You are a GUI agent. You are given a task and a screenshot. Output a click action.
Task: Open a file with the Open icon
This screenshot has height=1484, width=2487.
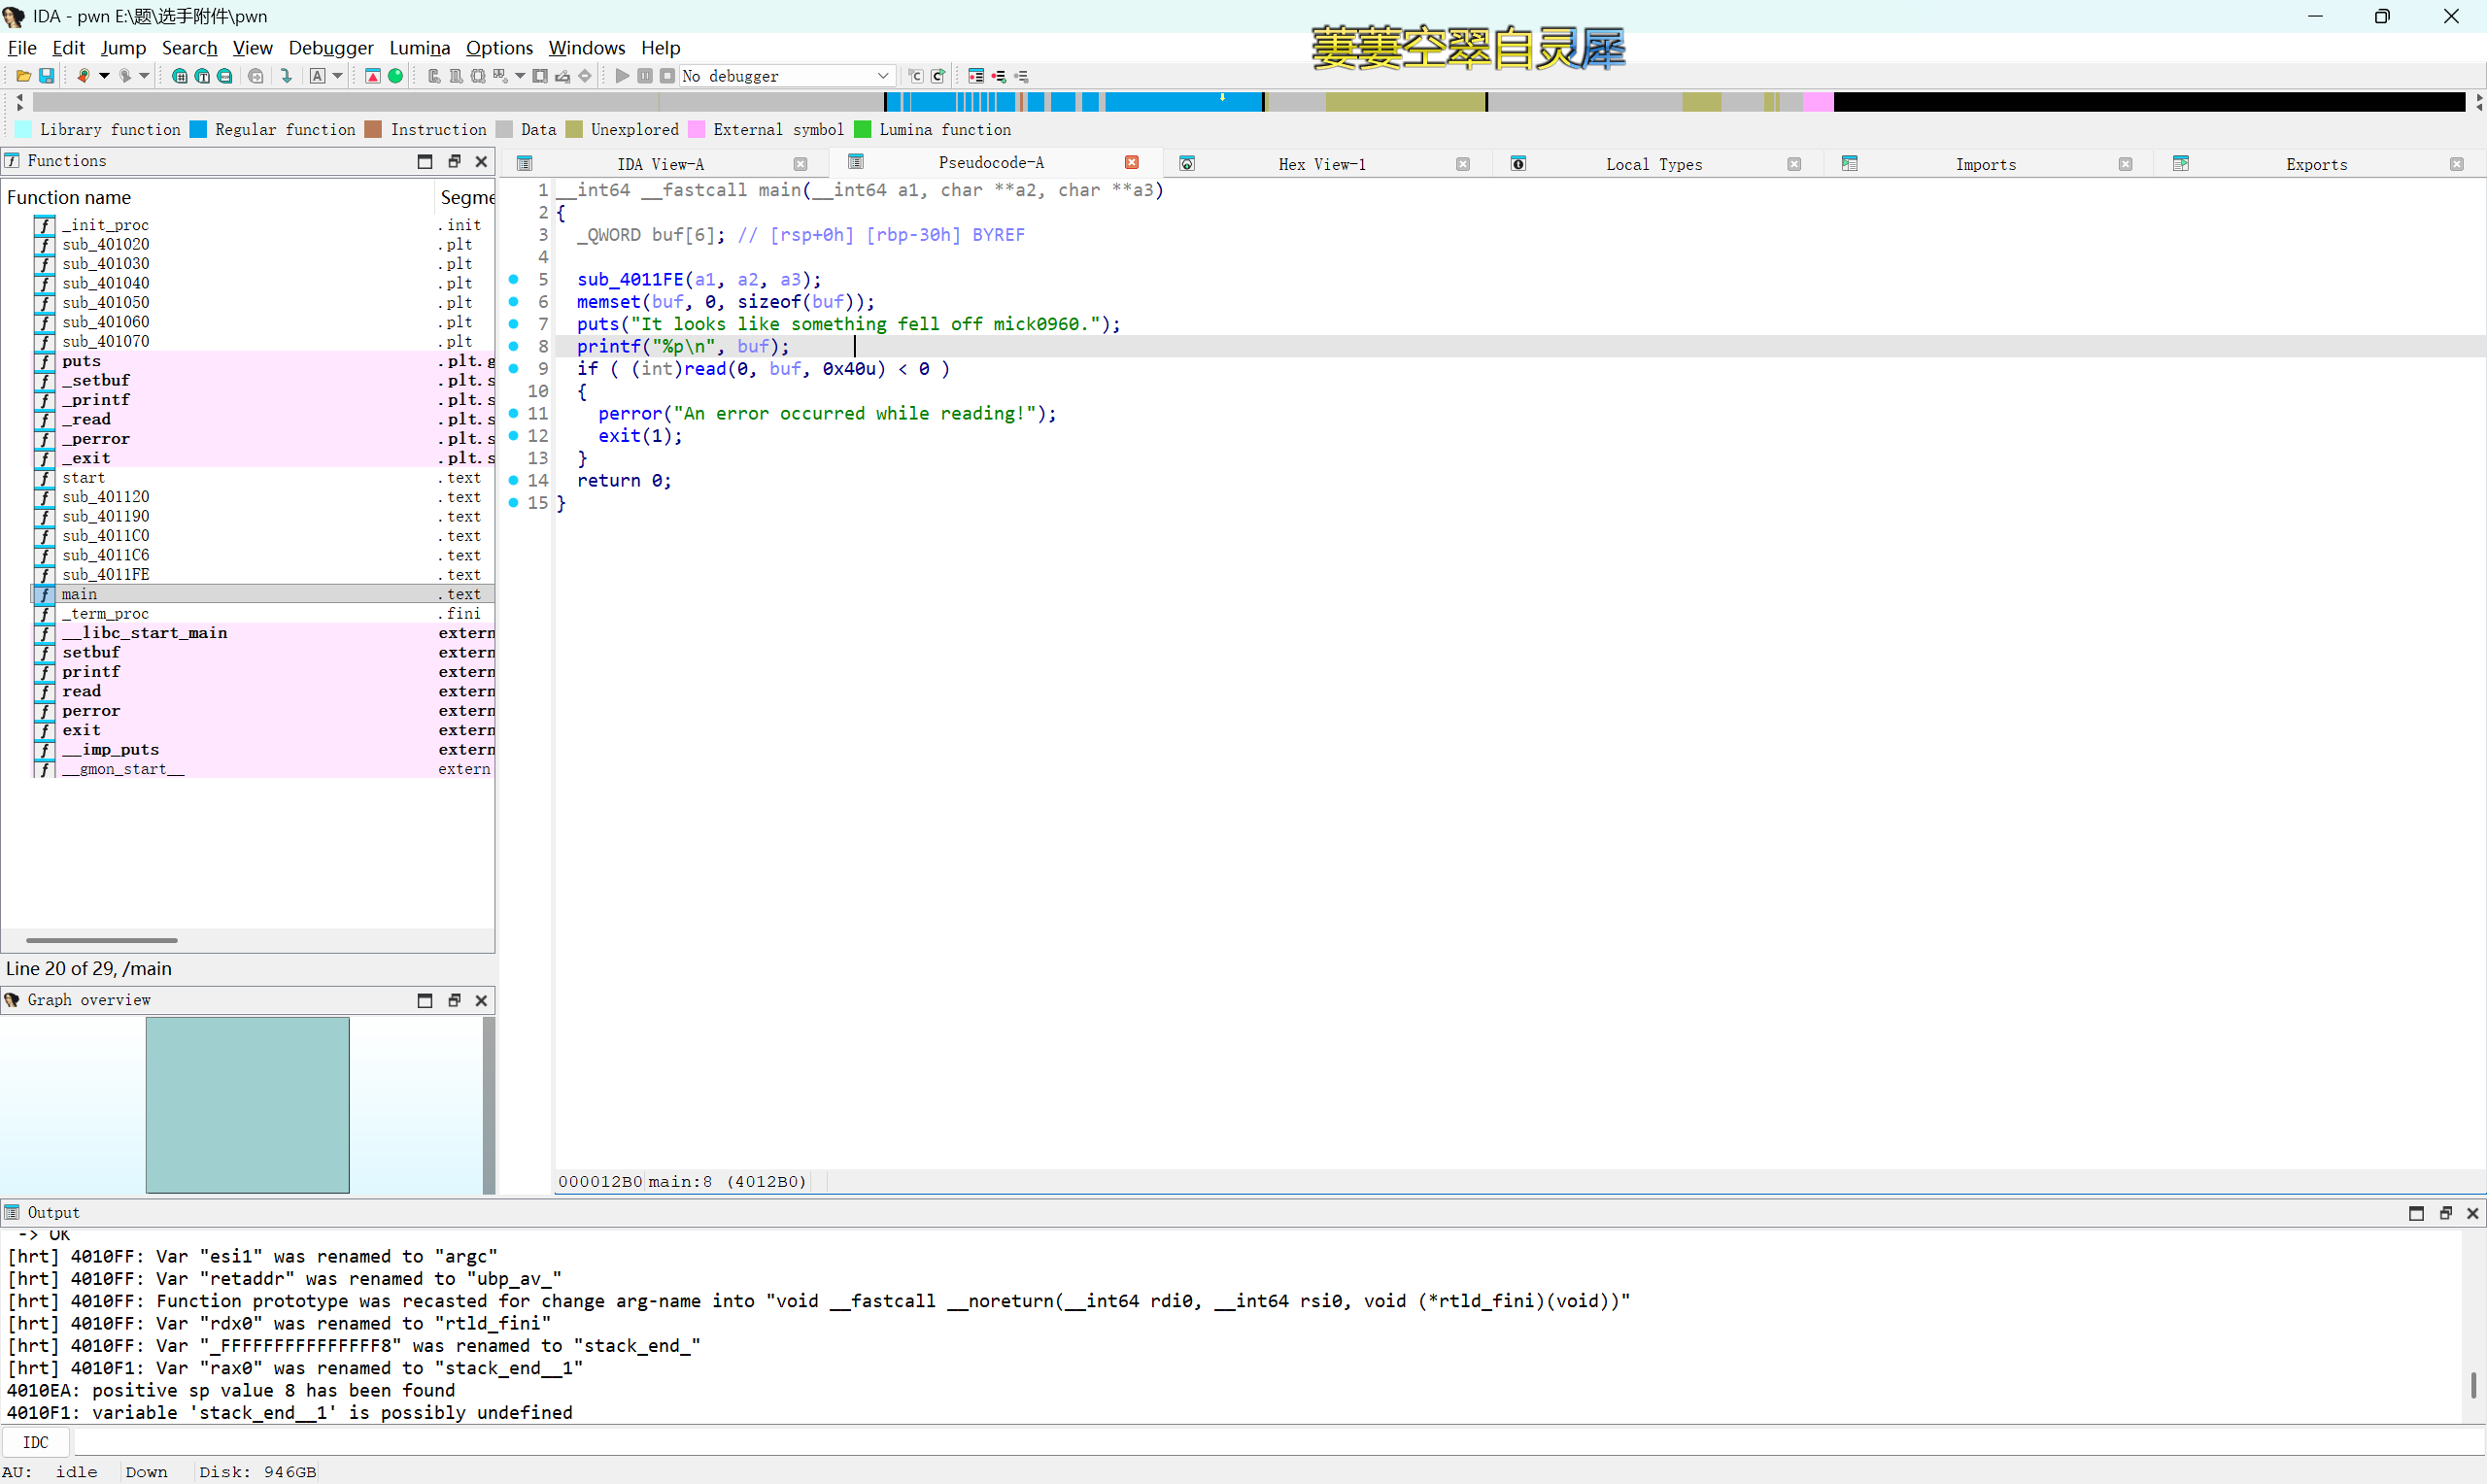point(22,75)
